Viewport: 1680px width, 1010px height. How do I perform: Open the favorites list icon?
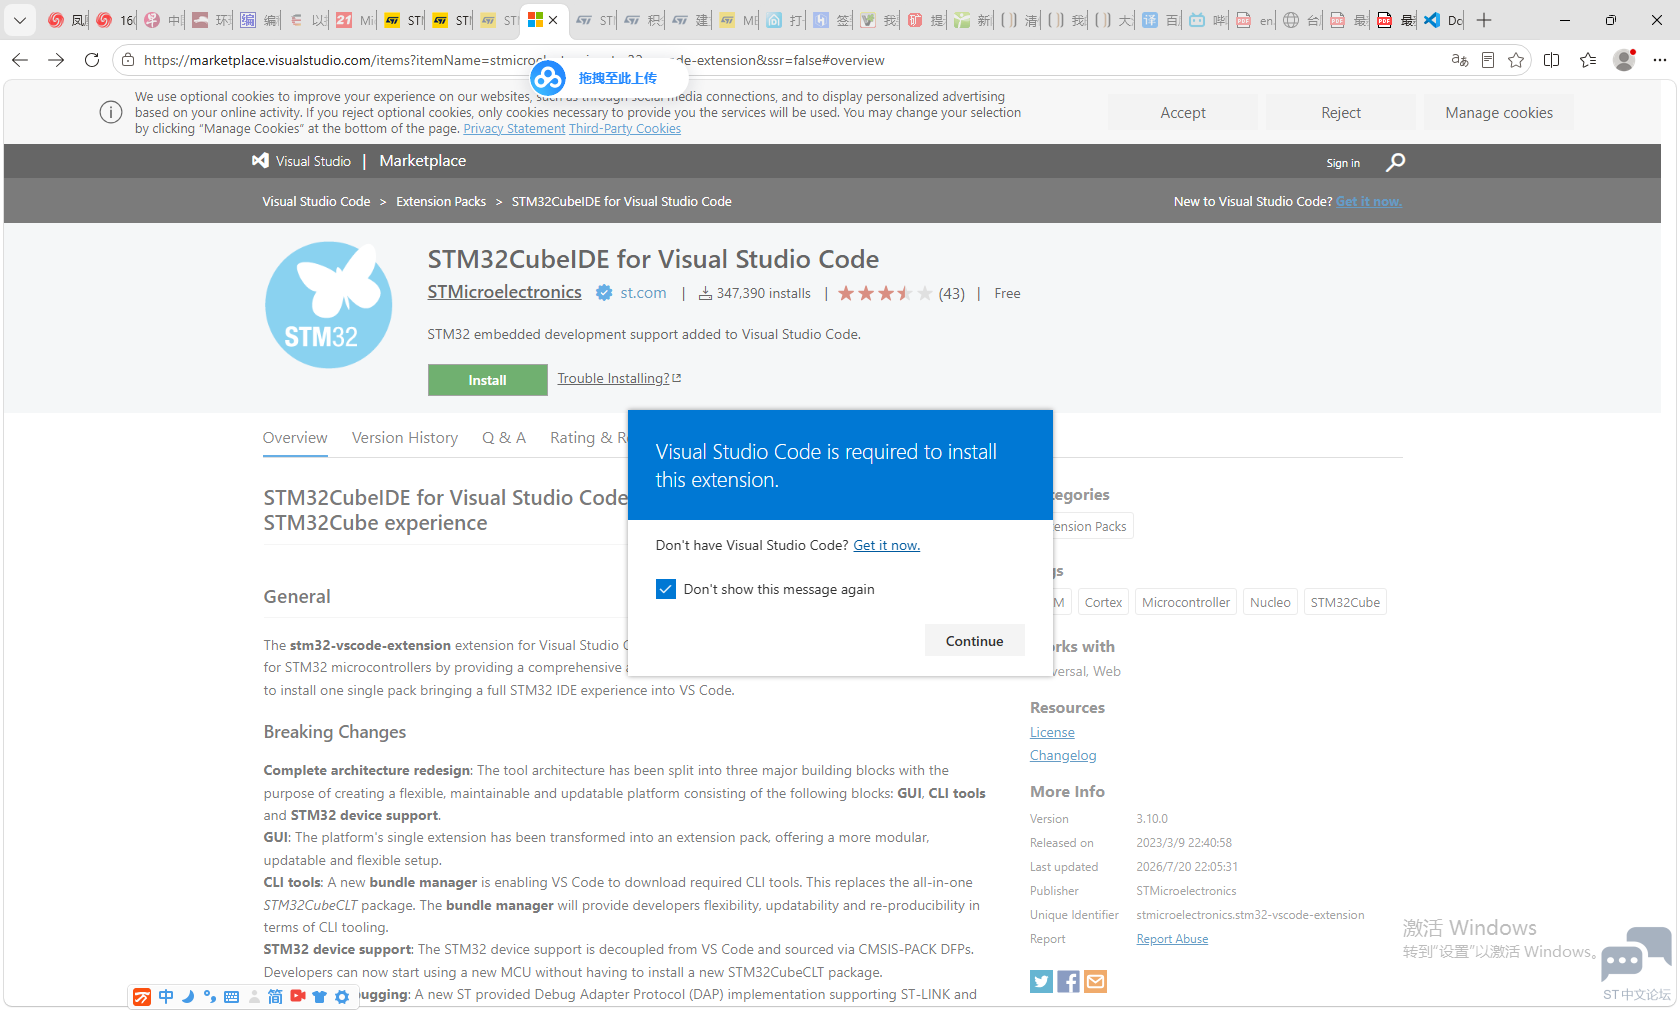tap(1588, 60)
